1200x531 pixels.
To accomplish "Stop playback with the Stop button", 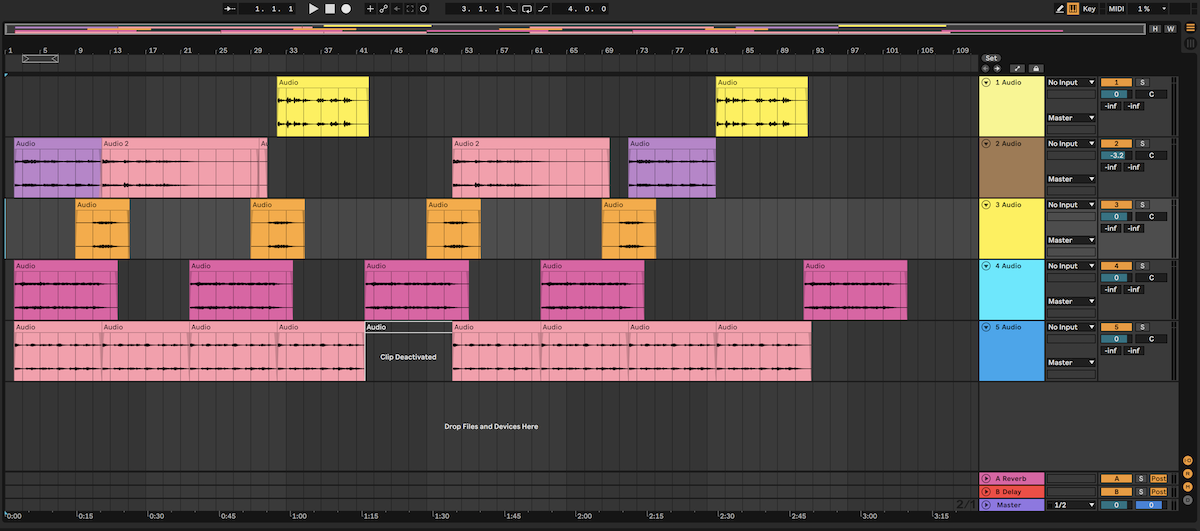I will coord(329,8).
